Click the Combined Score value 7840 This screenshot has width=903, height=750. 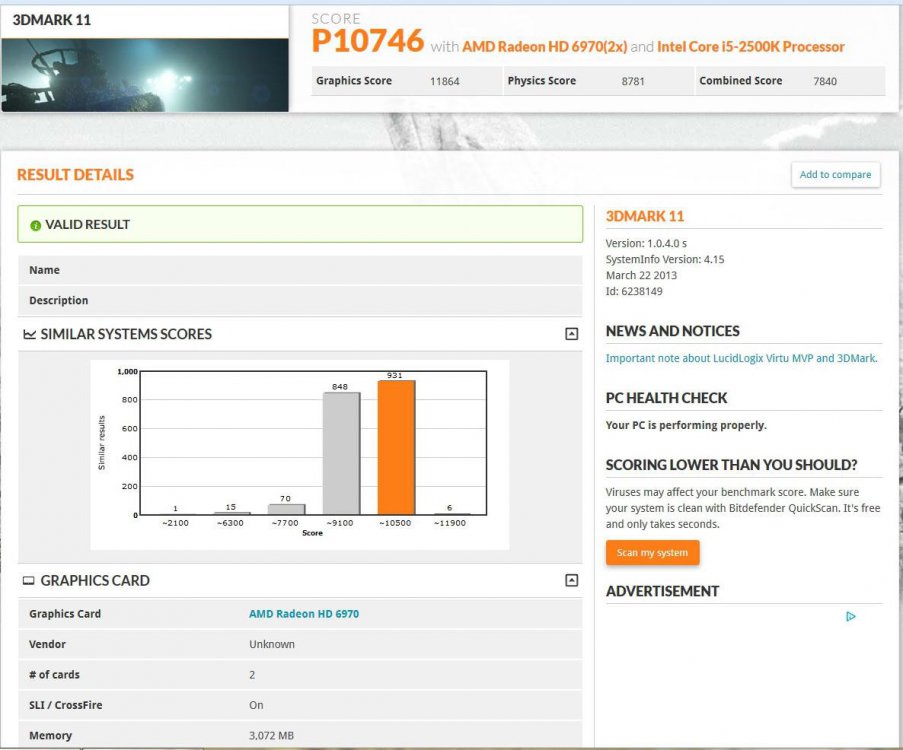point(825,81)
